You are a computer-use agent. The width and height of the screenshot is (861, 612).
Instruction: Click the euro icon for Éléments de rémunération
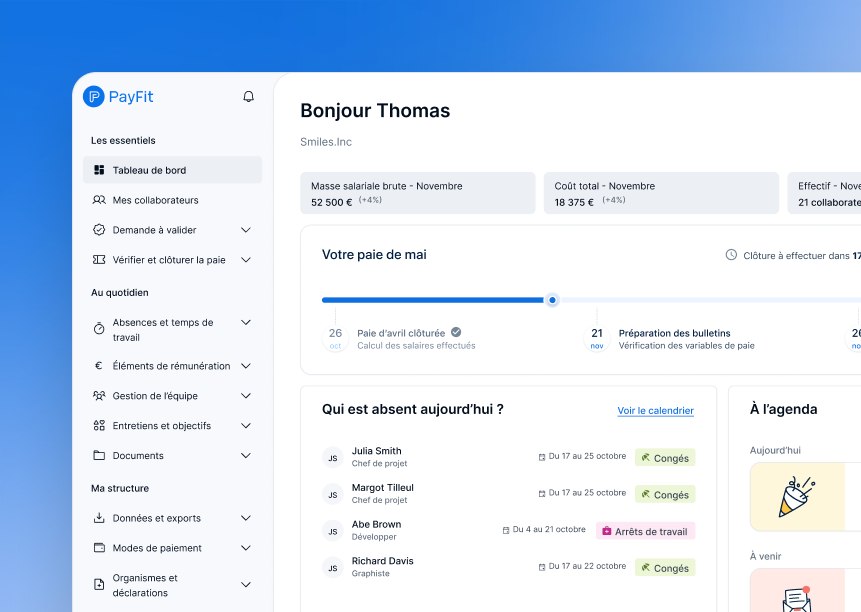99,366
